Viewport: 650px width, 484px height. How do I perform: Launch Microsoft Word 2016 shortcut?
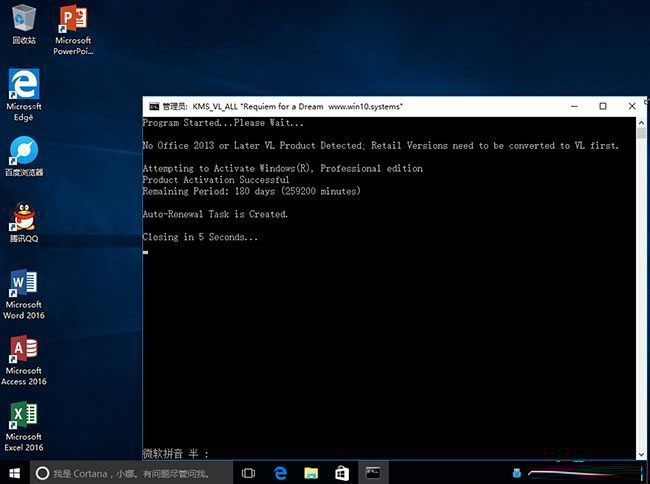24,284
